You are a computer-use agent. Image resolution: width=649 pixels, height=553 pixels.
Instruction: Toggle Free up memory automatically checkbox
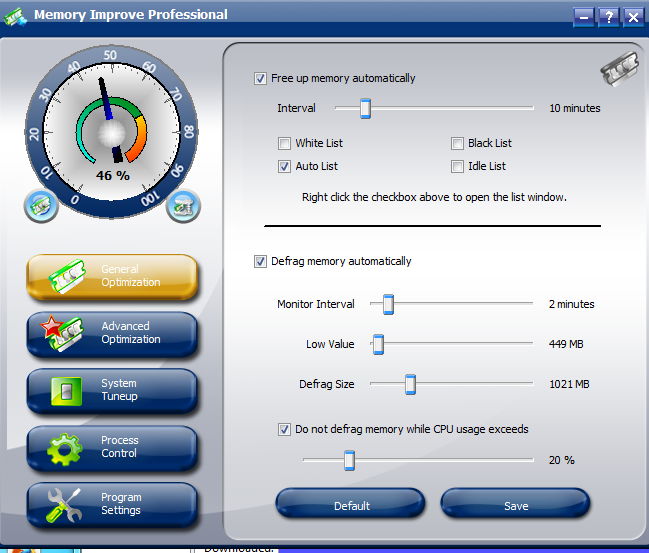click(260, 78)
